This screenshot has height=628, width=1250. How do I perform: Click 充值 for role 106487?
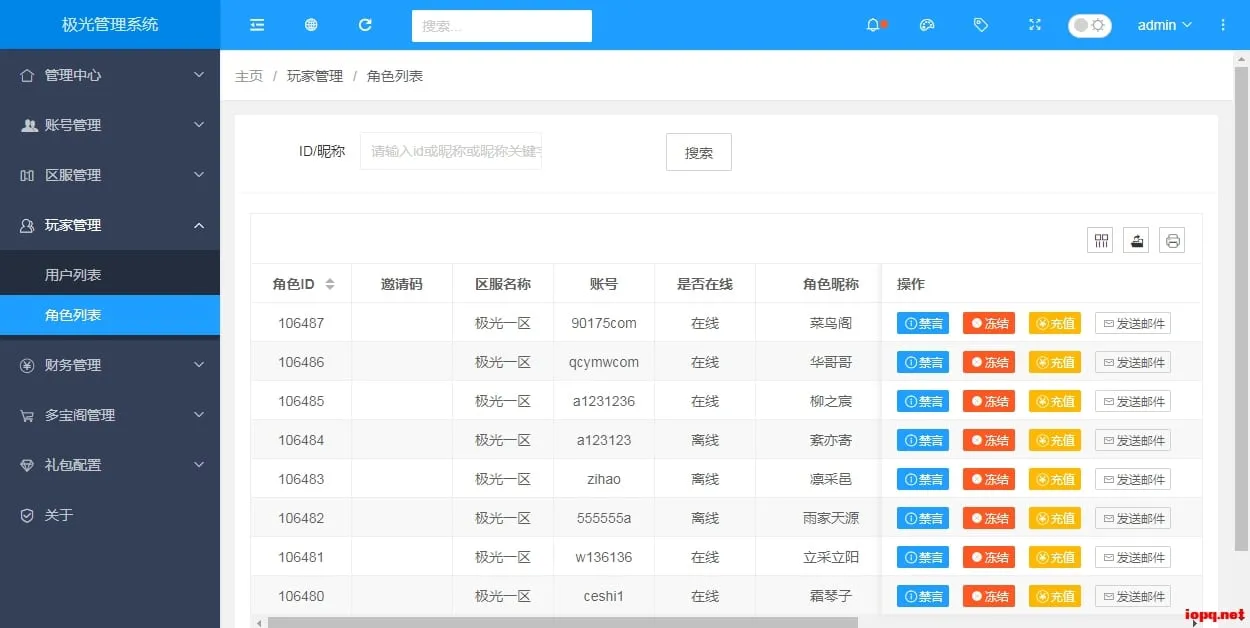tap(1055, 323)
